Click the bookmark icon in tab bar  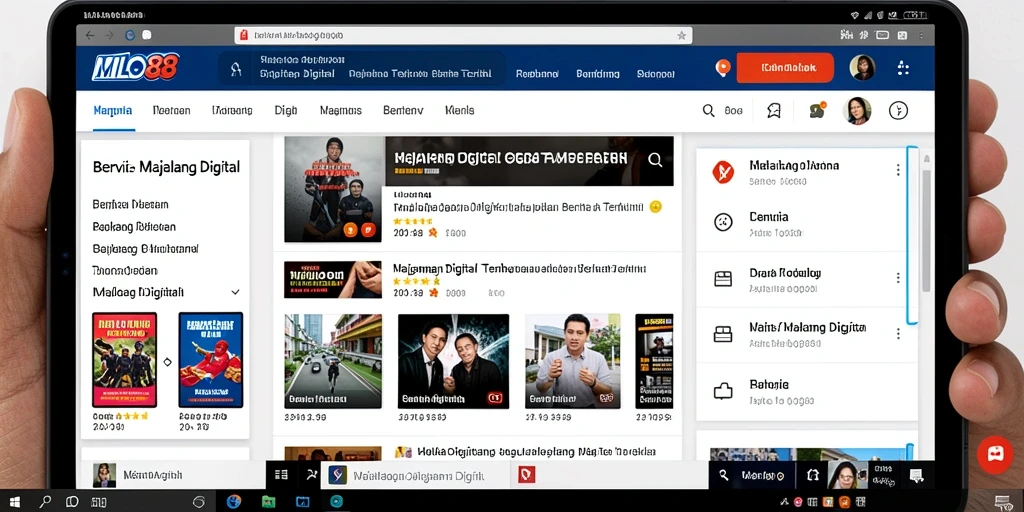774,110
